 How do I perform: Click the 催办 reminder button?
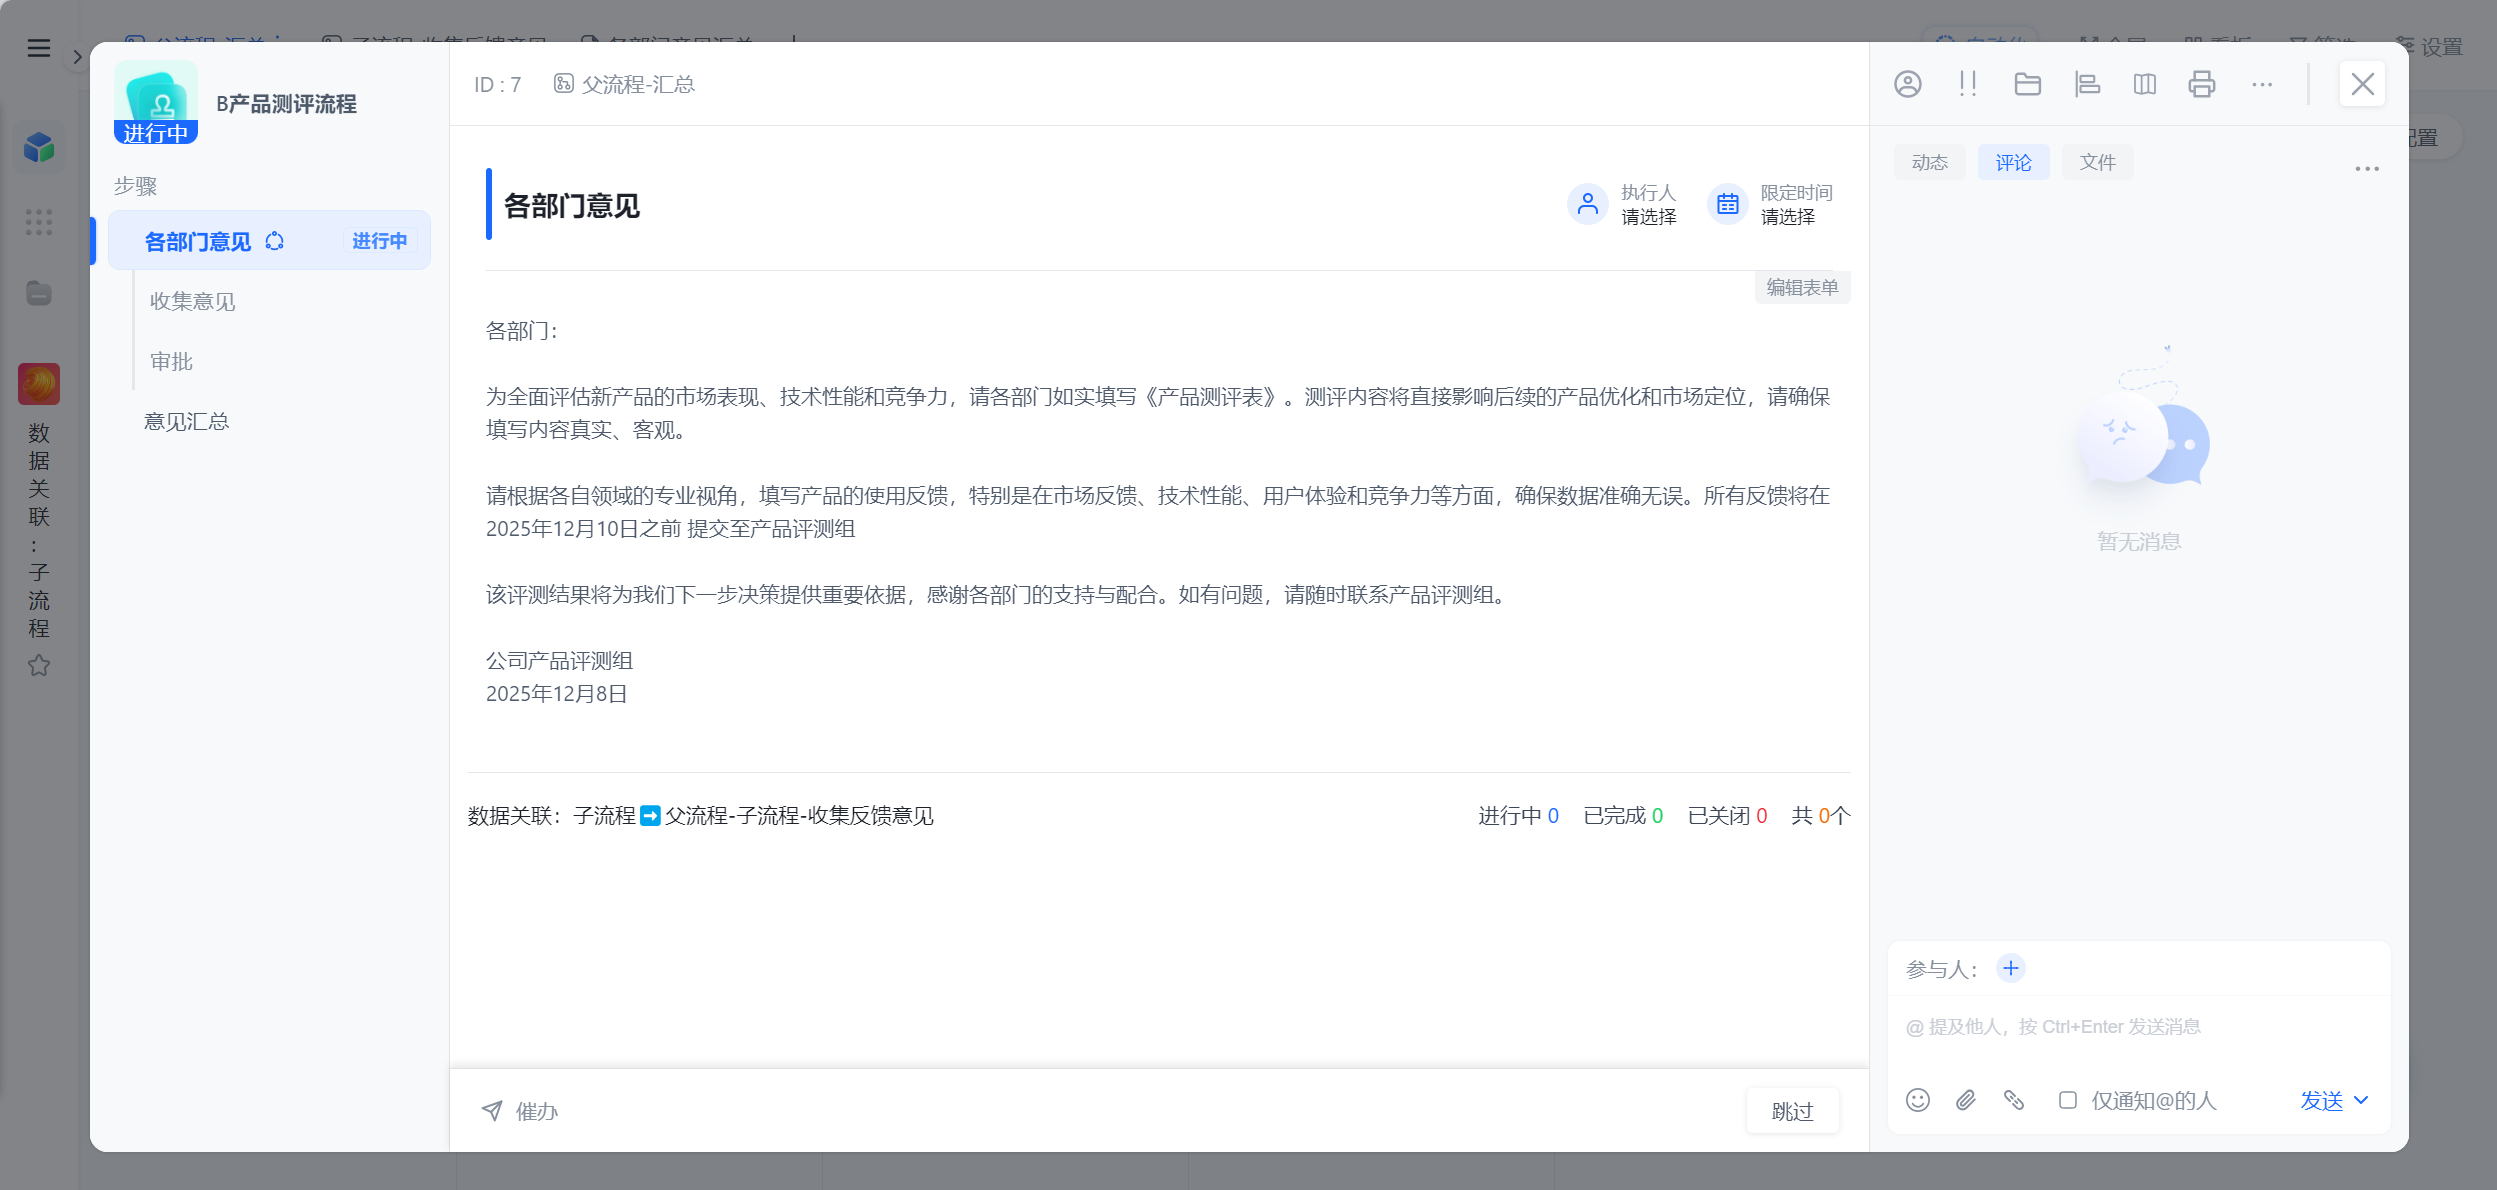[519, 1111]
